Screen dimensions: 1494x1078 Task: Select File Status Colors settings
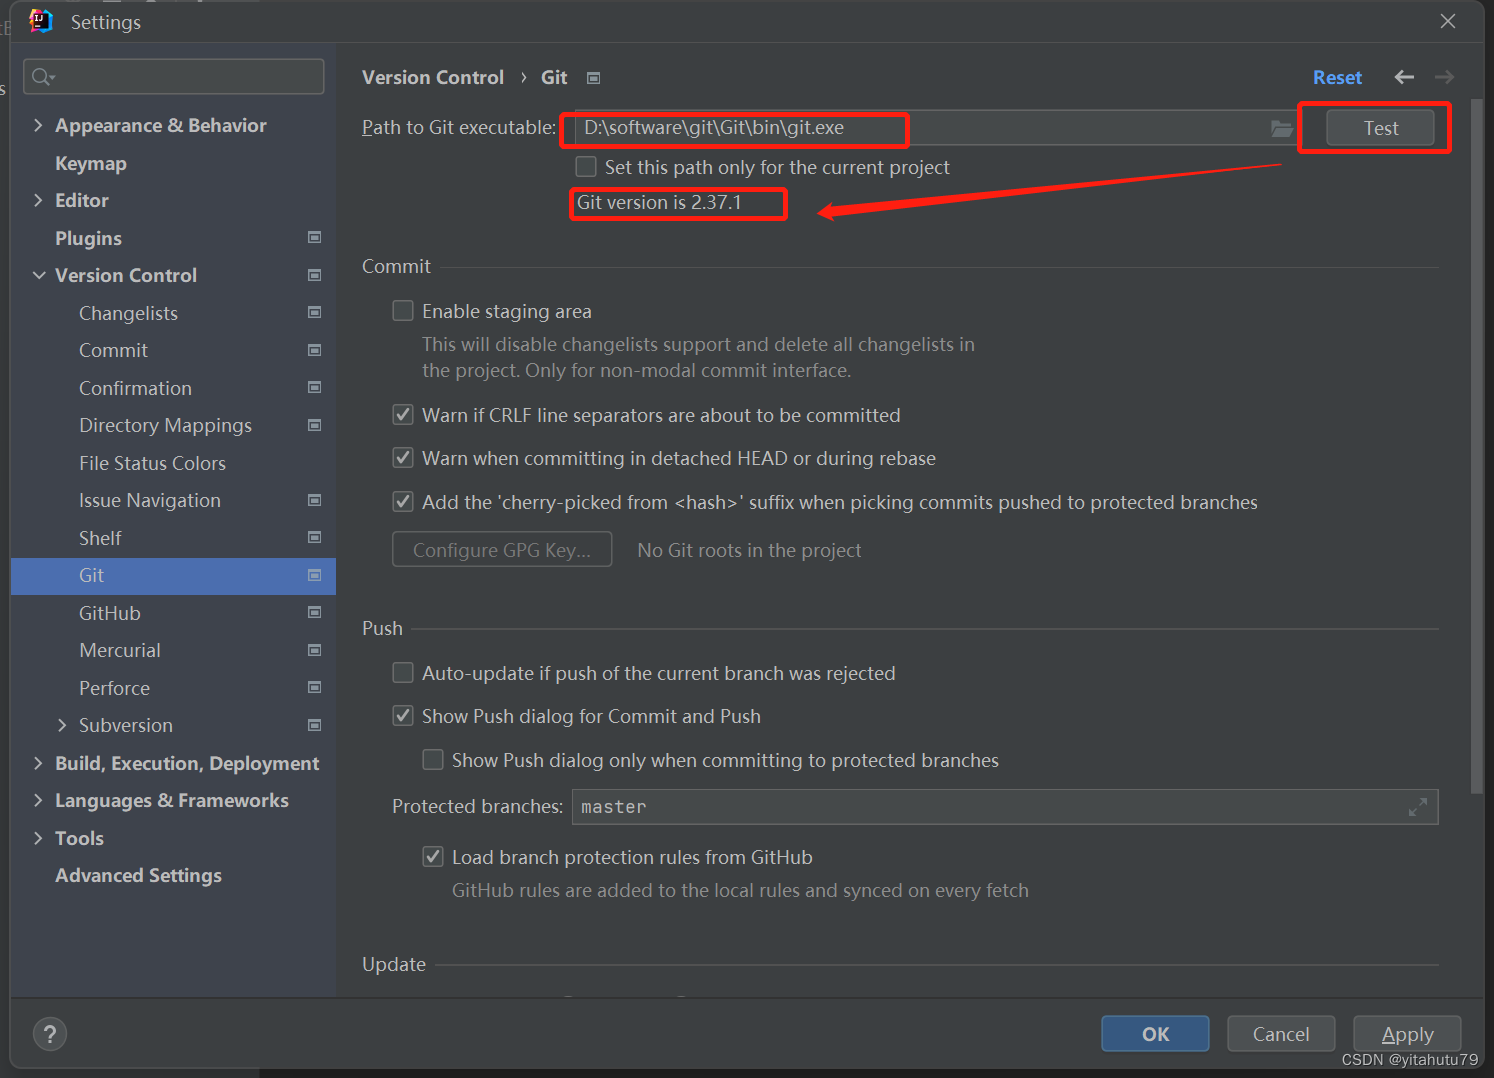[x=152, y=463]
